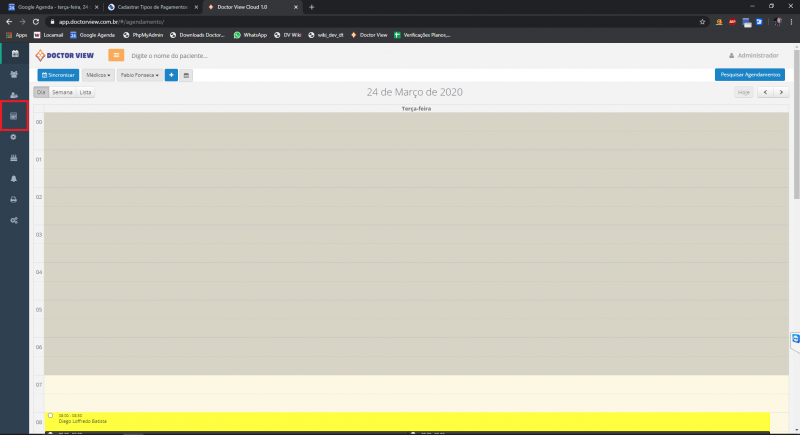Open the patients group sidebar icon
The height and width of the screenshot is (435, 800).
(14, 74)
